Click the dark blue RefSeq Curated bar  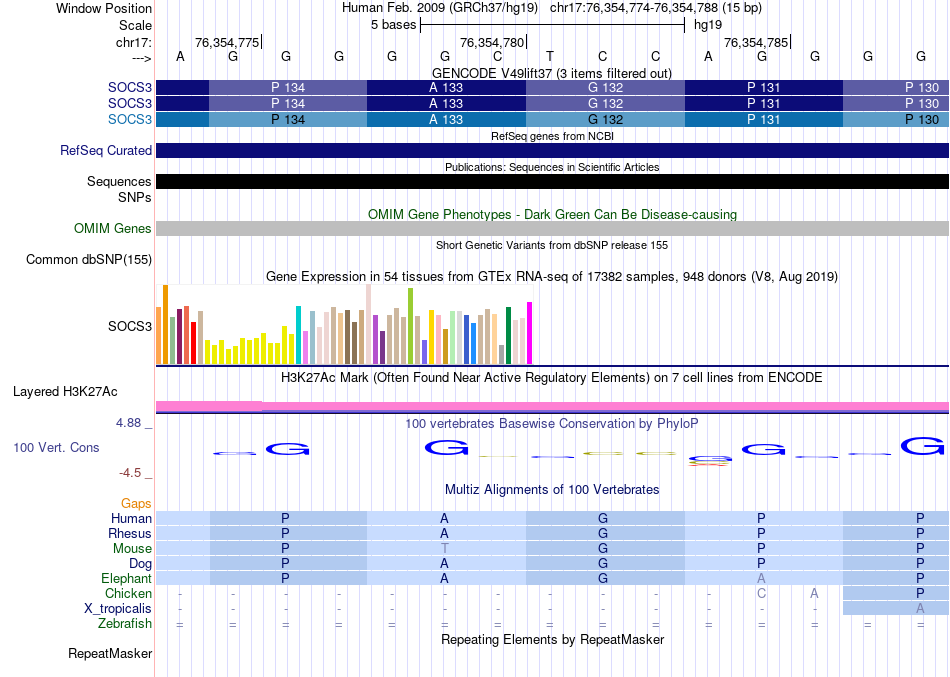point(552,150)
